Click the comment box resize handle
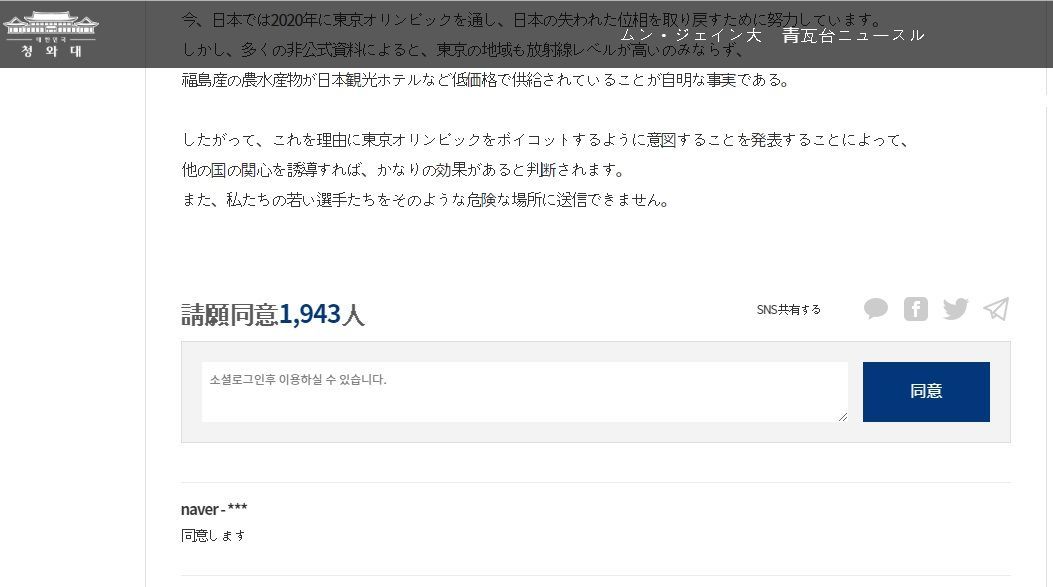This screenshot has width=1053, height=587. (x=843, y=417)
